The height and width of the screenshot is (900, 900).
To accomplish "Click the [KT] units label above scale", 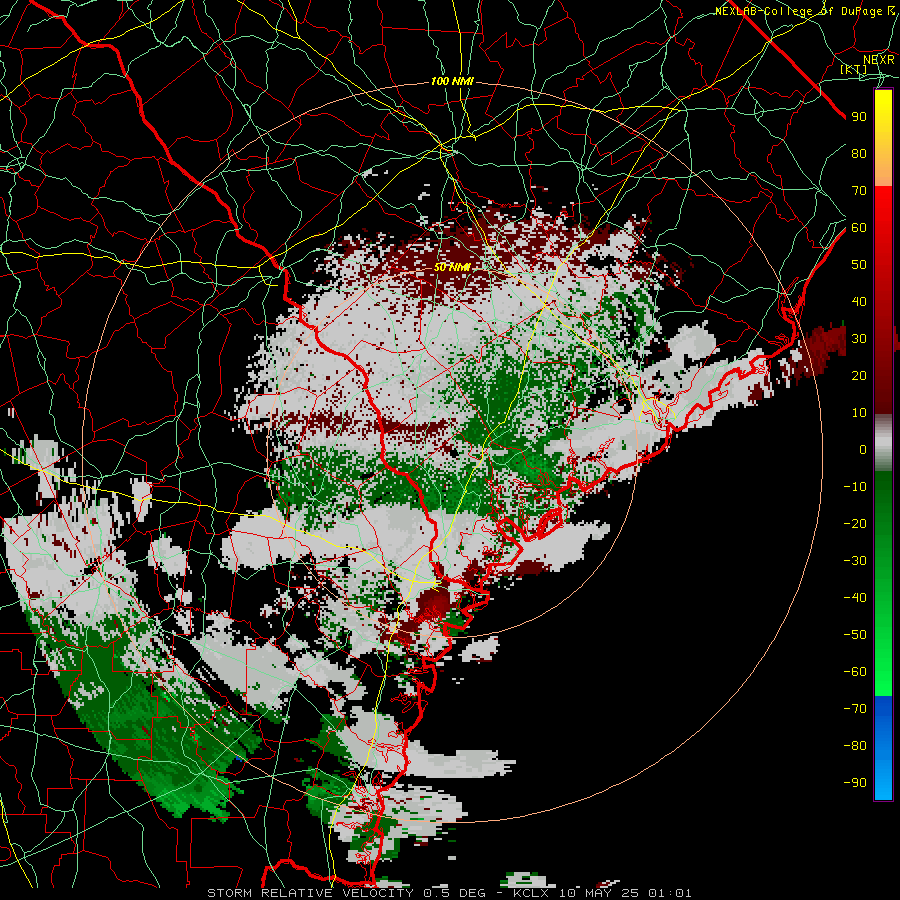I will 853,69.
